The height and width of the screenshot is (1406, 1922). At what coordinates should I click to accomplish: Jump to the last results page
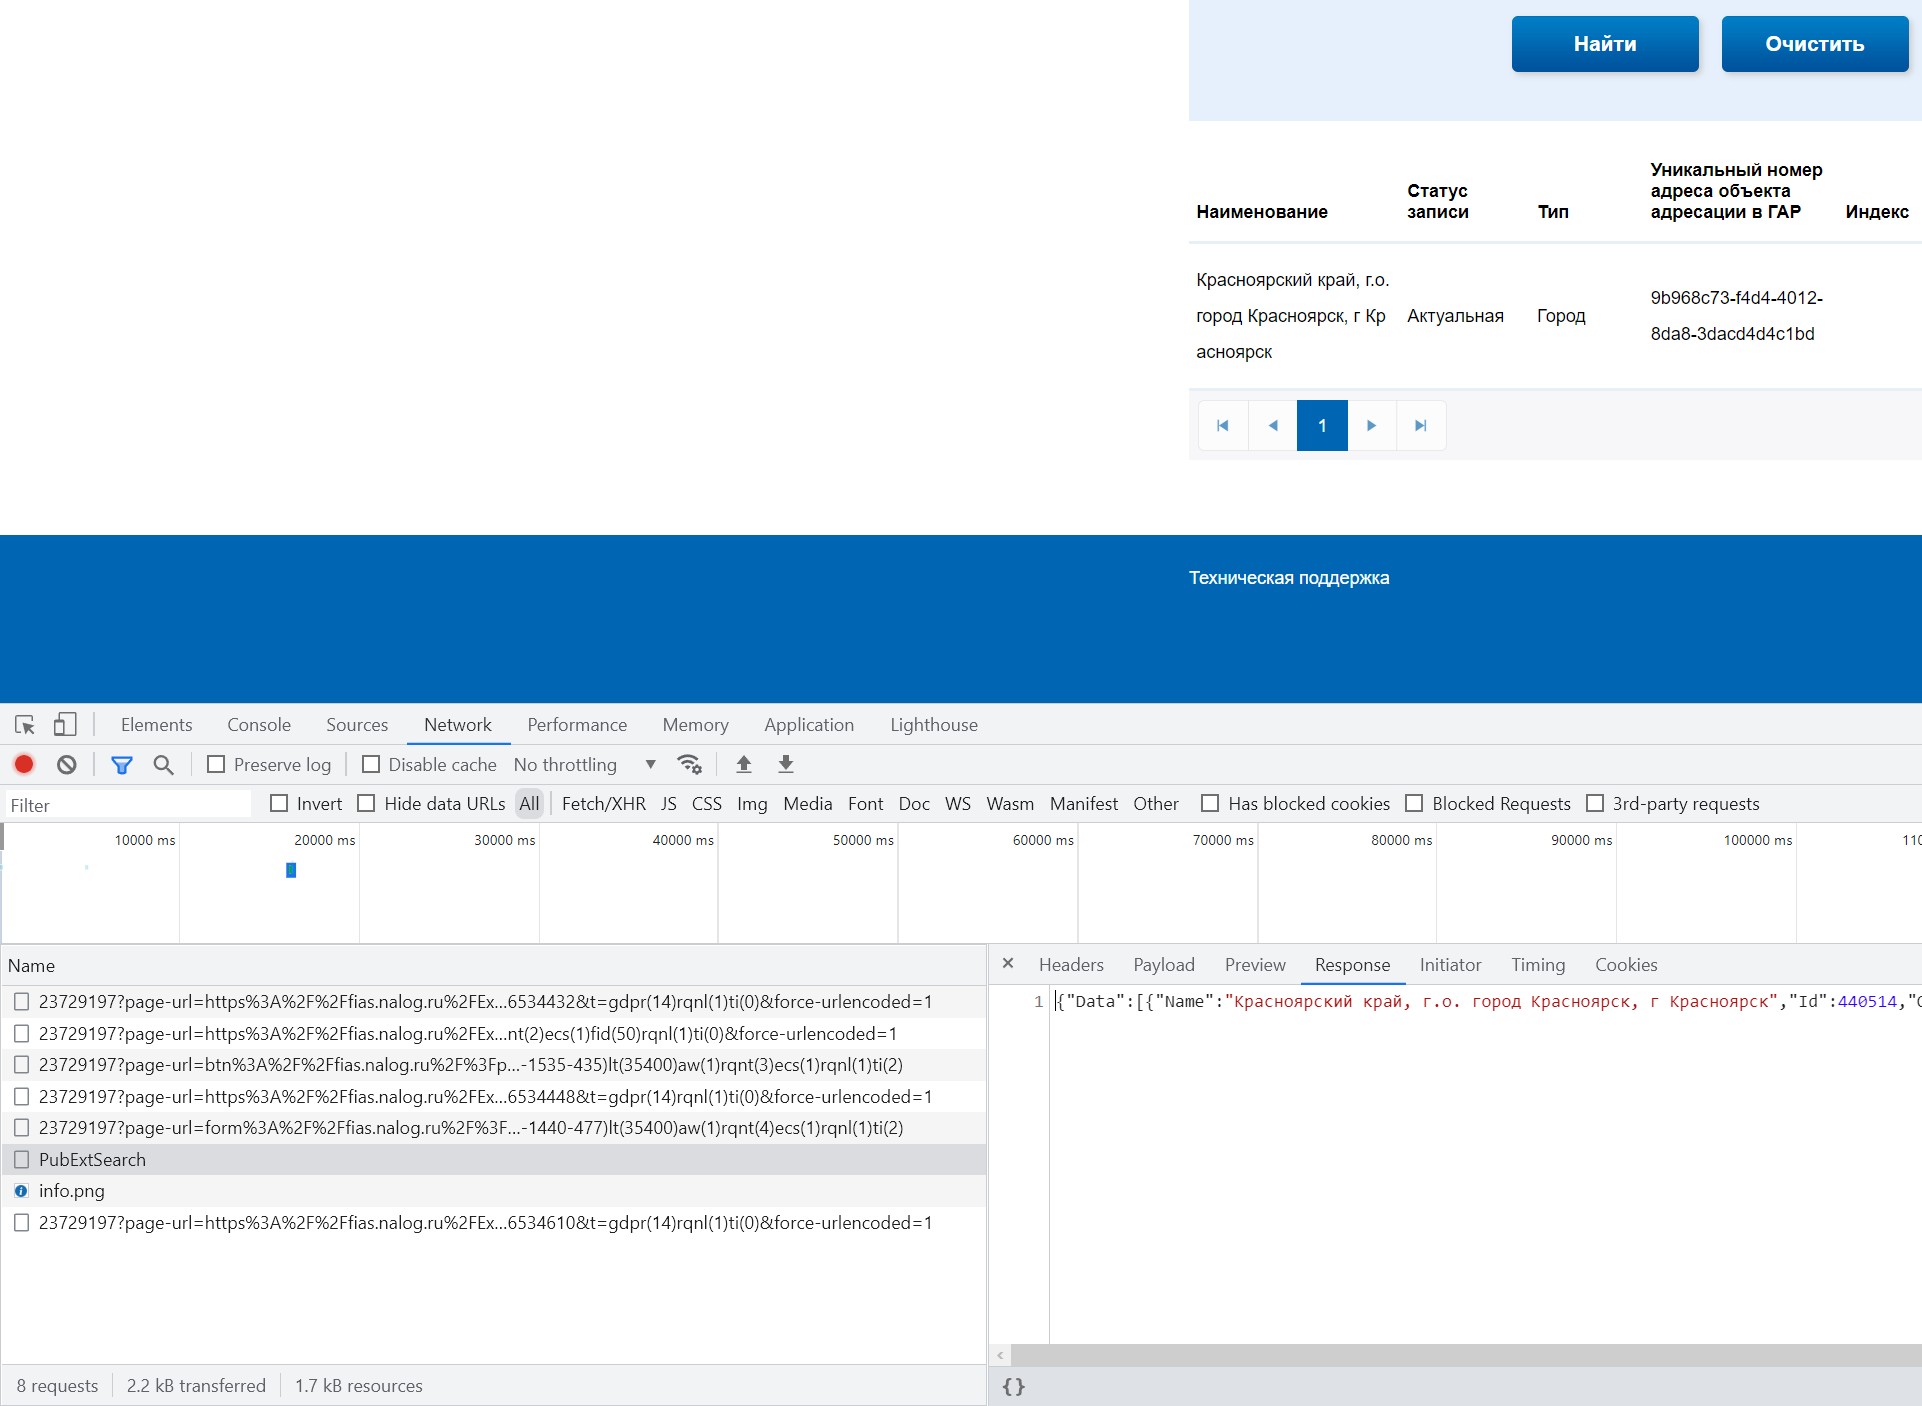(1420, 426)
